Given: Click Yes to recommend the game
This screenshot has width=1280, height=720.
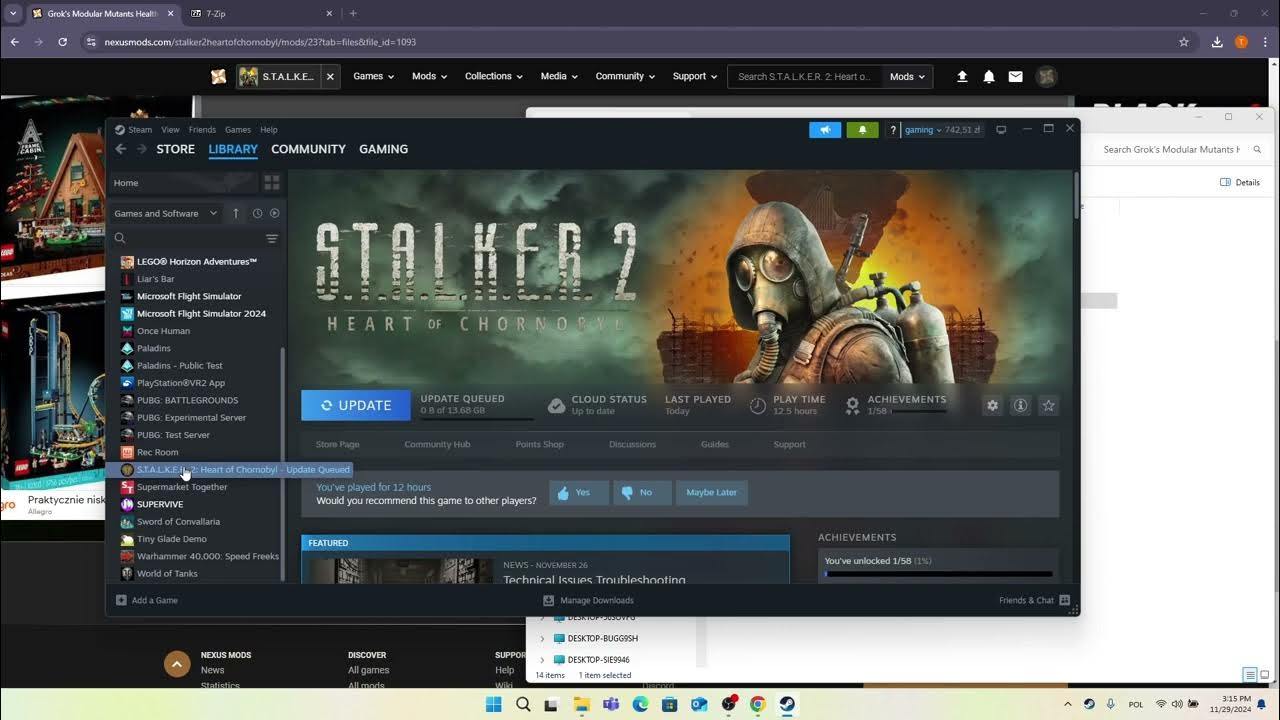Looking at the screenshot, I should [x=579, y=492].
